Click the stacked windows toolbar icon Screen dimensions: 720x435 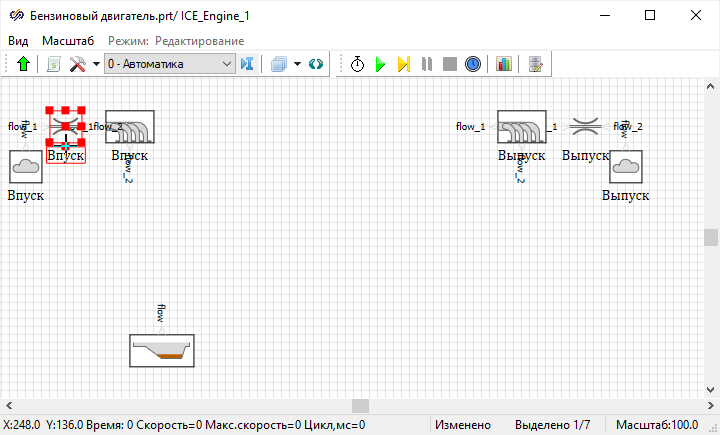[279, 64]
